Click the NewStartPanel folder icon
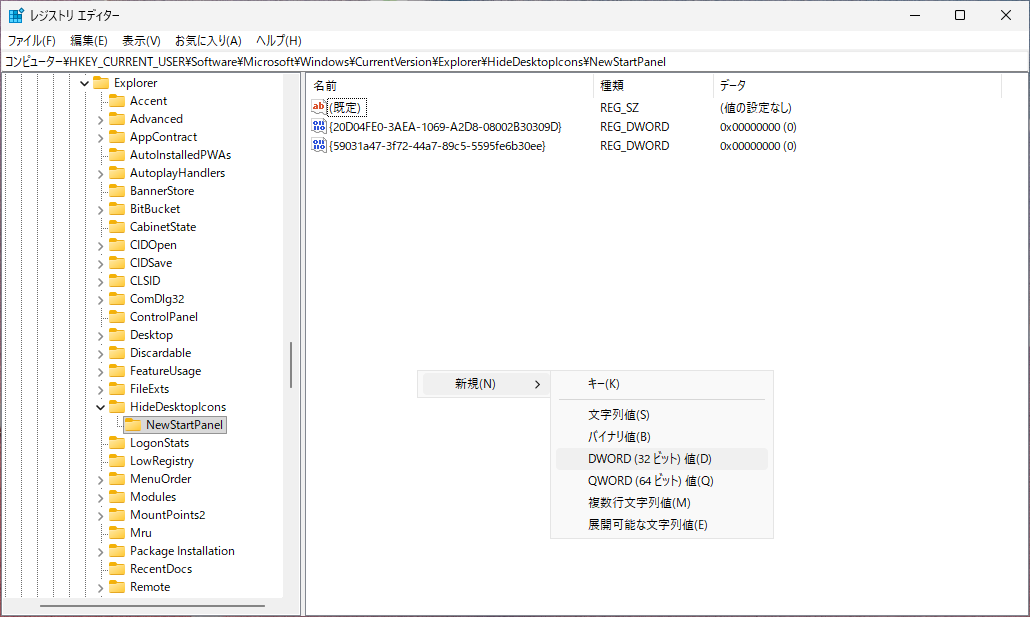The height and width of the screenshot is (617, 1030). [x=132, y=425]
